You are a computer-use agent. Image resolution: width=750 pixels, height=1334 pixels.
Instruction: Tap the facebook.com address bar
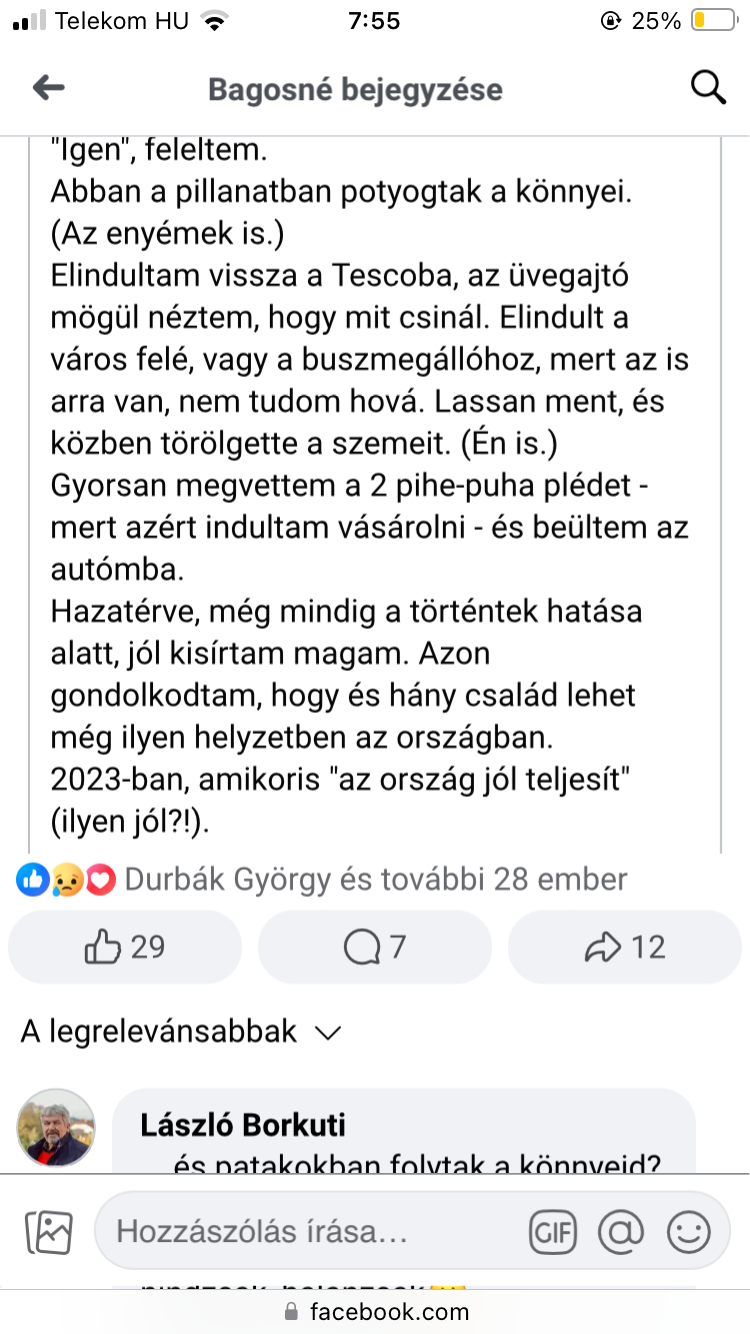click(x=375, y=1312)
